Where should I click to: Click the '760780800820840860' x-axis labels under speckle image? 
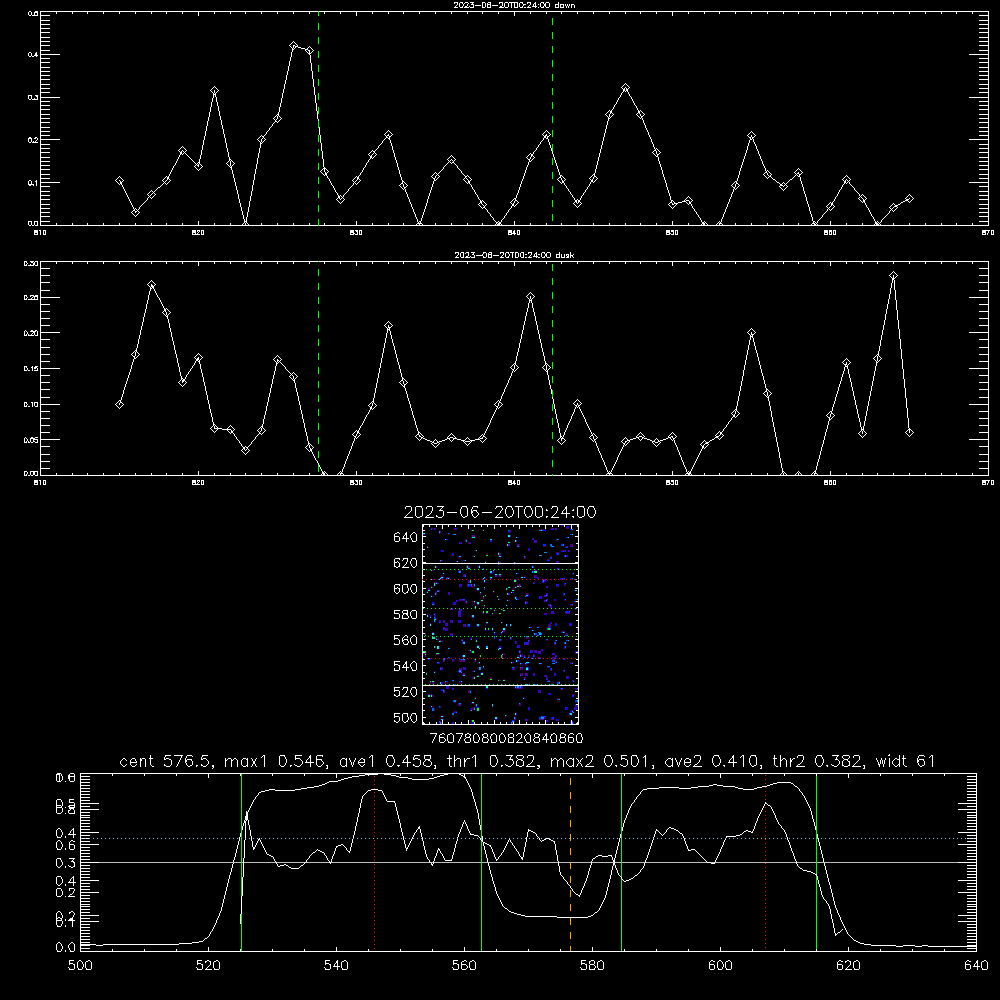pyautogui.click(x=507, y=738)
